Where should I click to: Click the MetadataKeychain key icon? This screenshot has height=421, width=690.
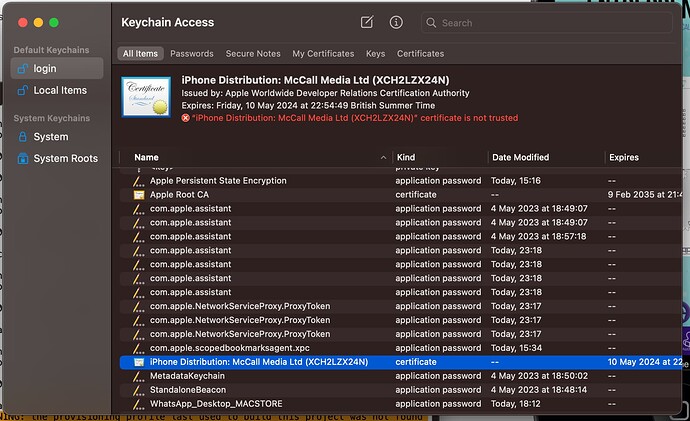[x=139, y=376]
